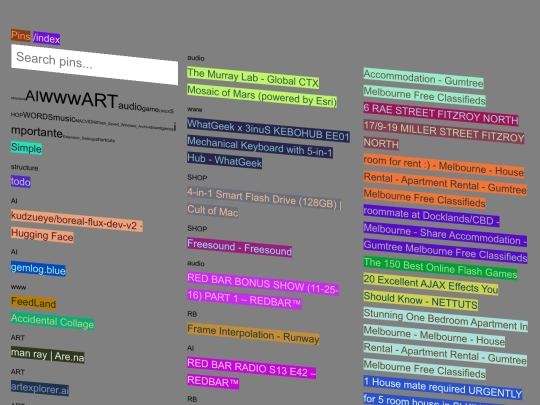540x405 pixels.
Task: Open the /index breadcrumb link
Action: pos(46,38)
